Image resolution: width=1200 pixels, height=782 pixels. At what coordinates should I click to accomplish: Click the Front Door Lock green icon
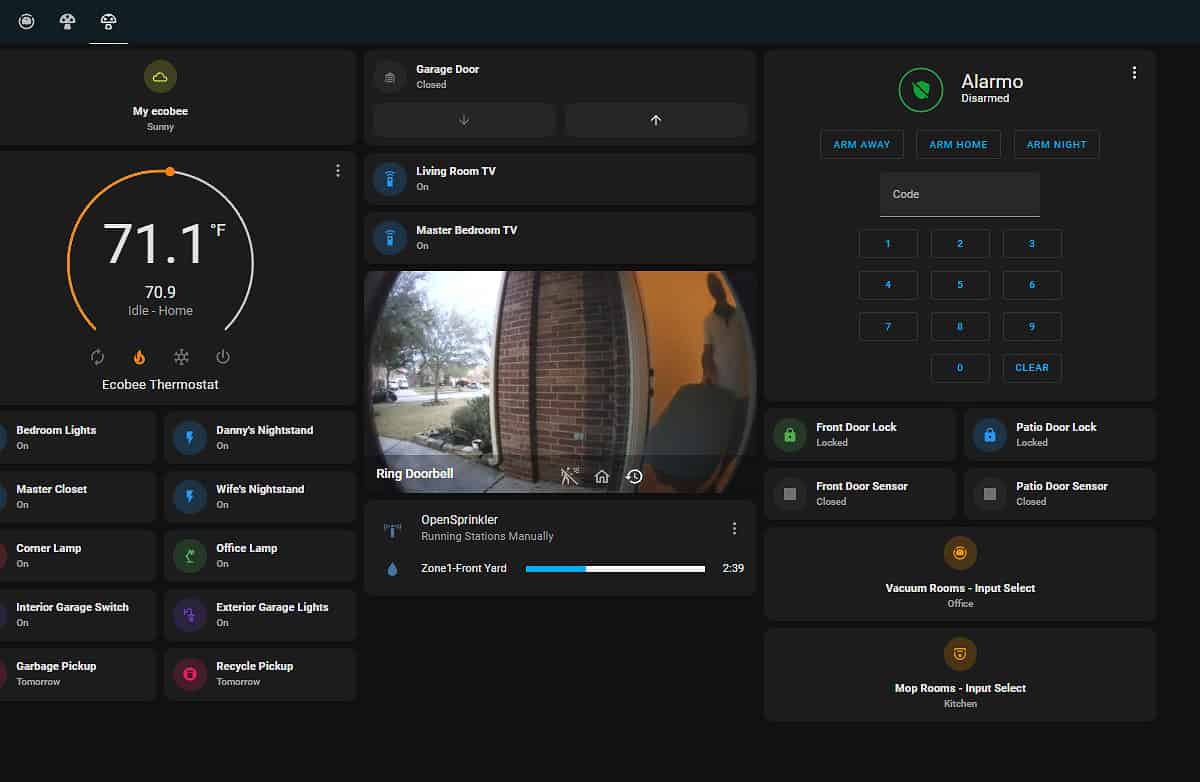coord(790,435)
